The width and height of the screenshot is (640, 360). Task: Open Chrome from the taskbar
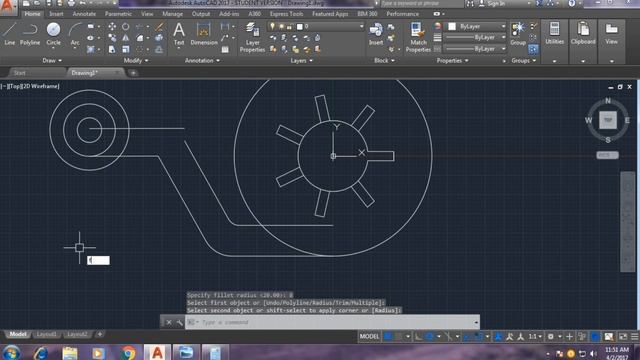128,353
